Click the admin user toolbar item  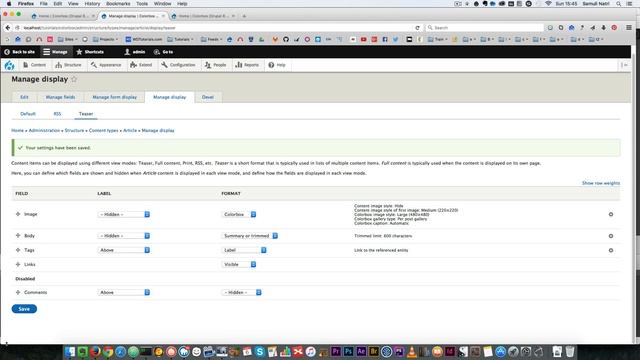point(135,52)
